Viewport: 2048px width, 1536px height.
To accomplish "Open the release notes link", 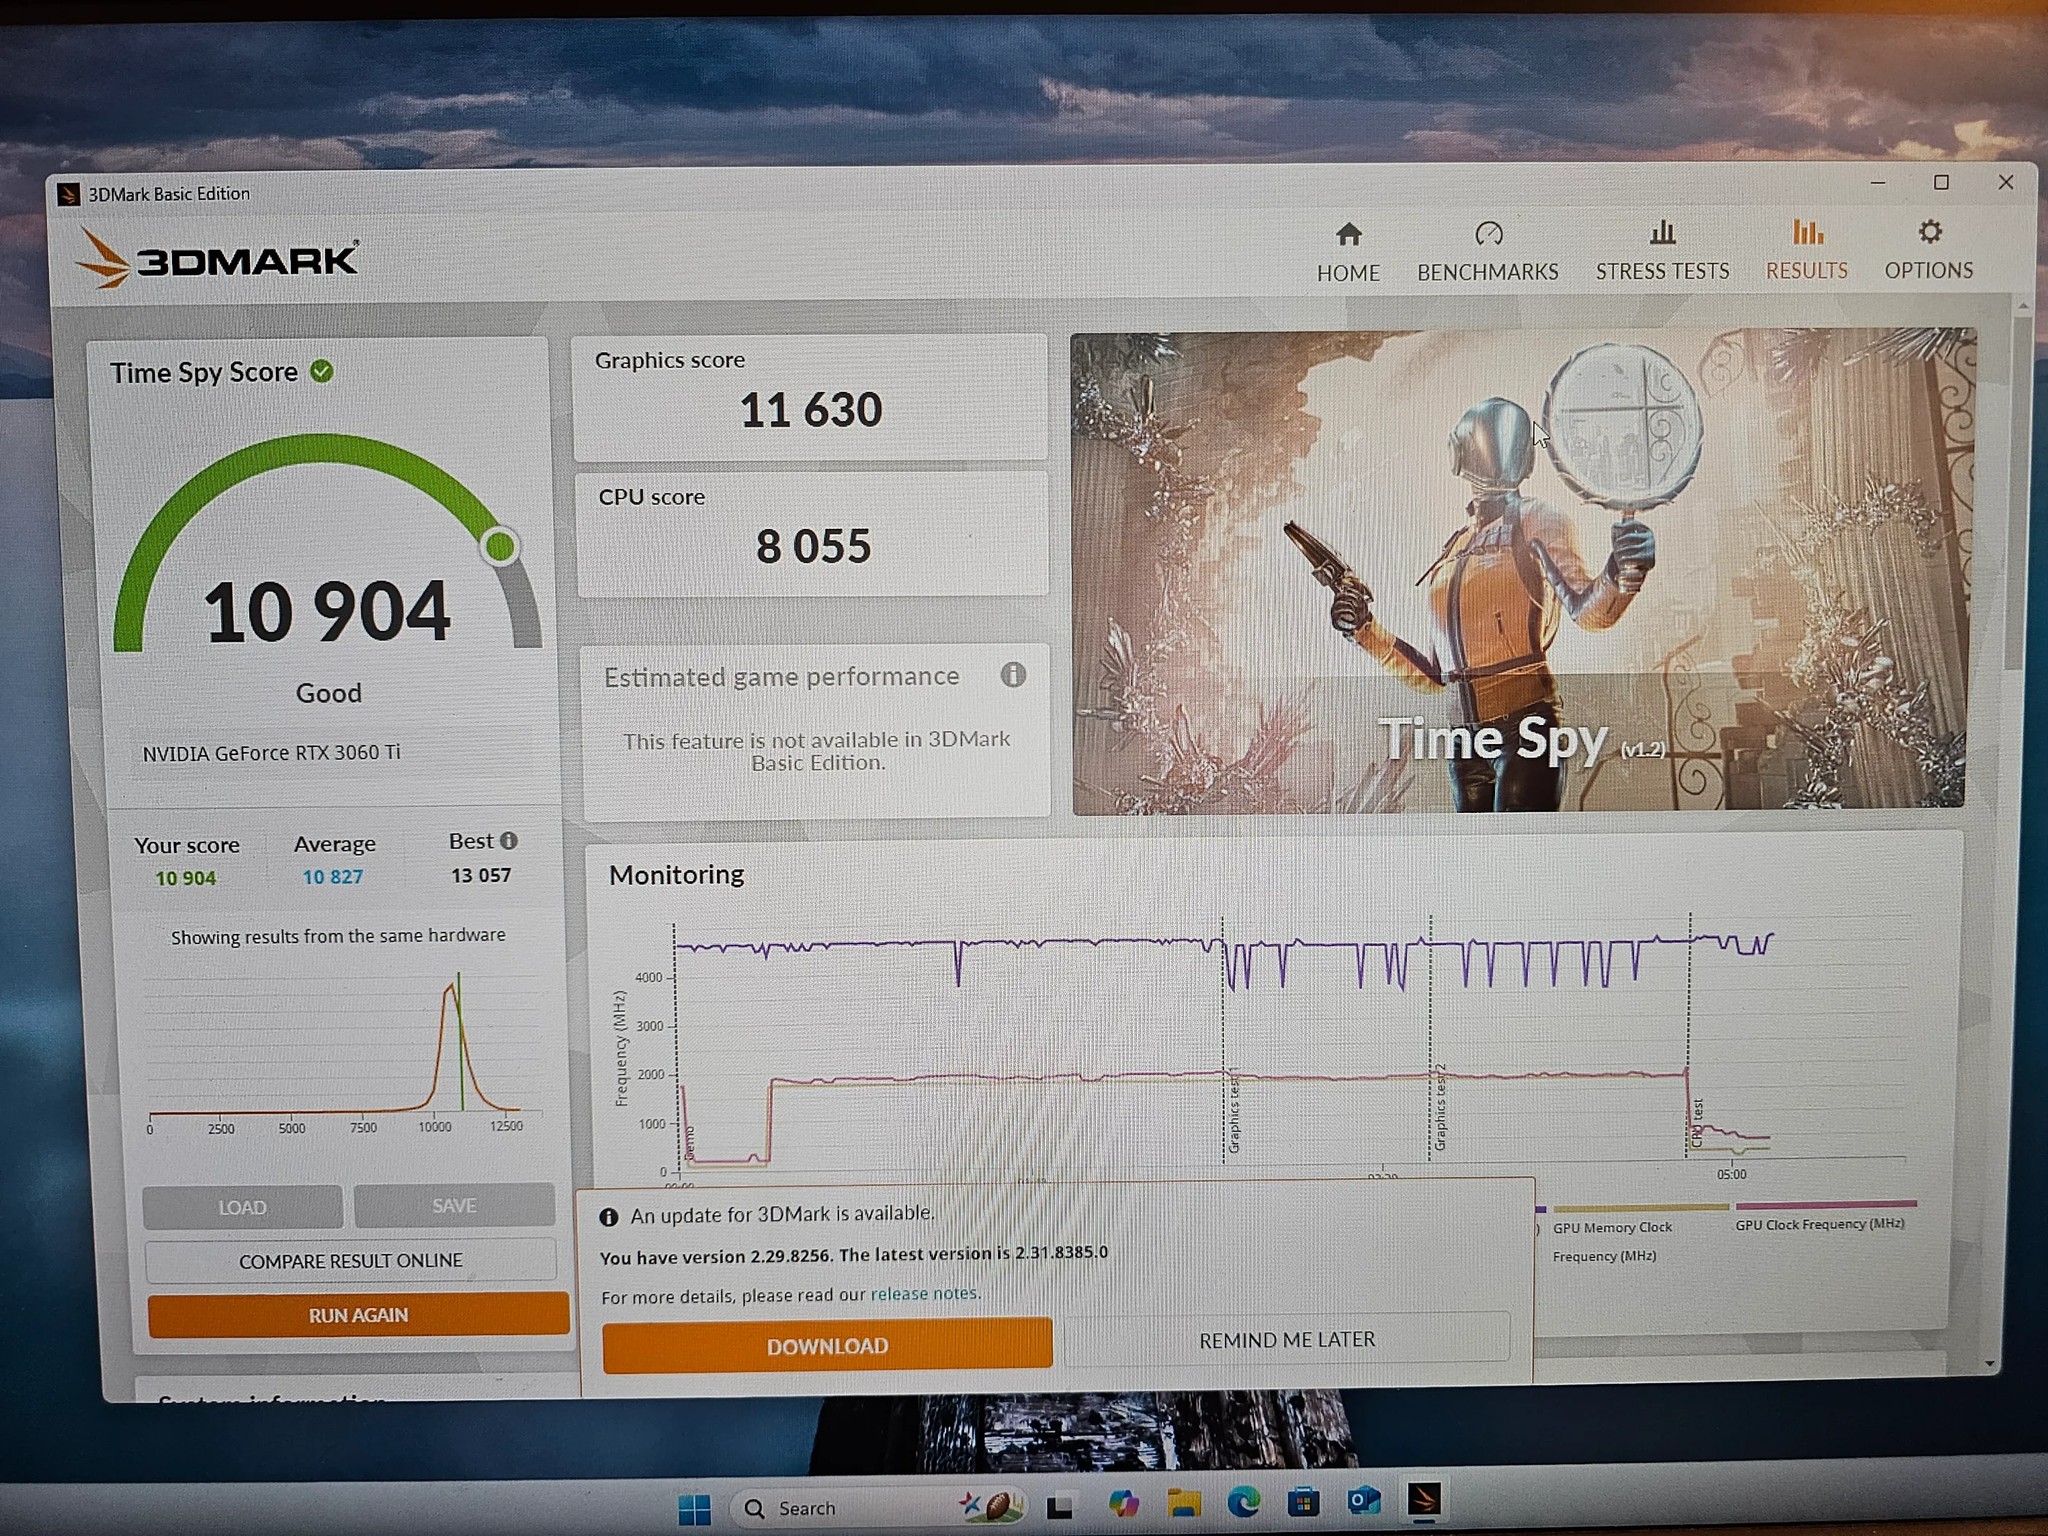I will [925, 1293].
